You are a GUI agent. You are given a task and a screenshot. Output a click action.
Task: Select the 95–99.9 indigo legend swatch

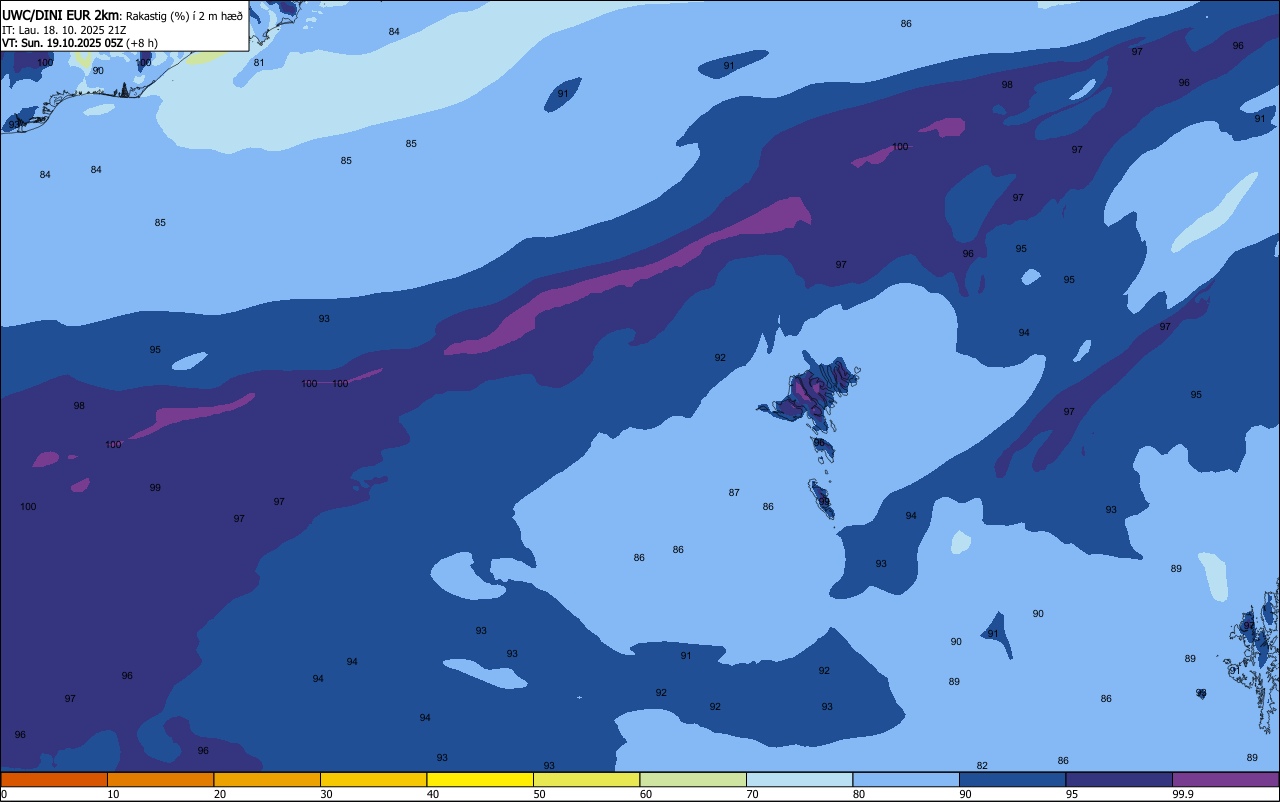(x=1119, y=780)
